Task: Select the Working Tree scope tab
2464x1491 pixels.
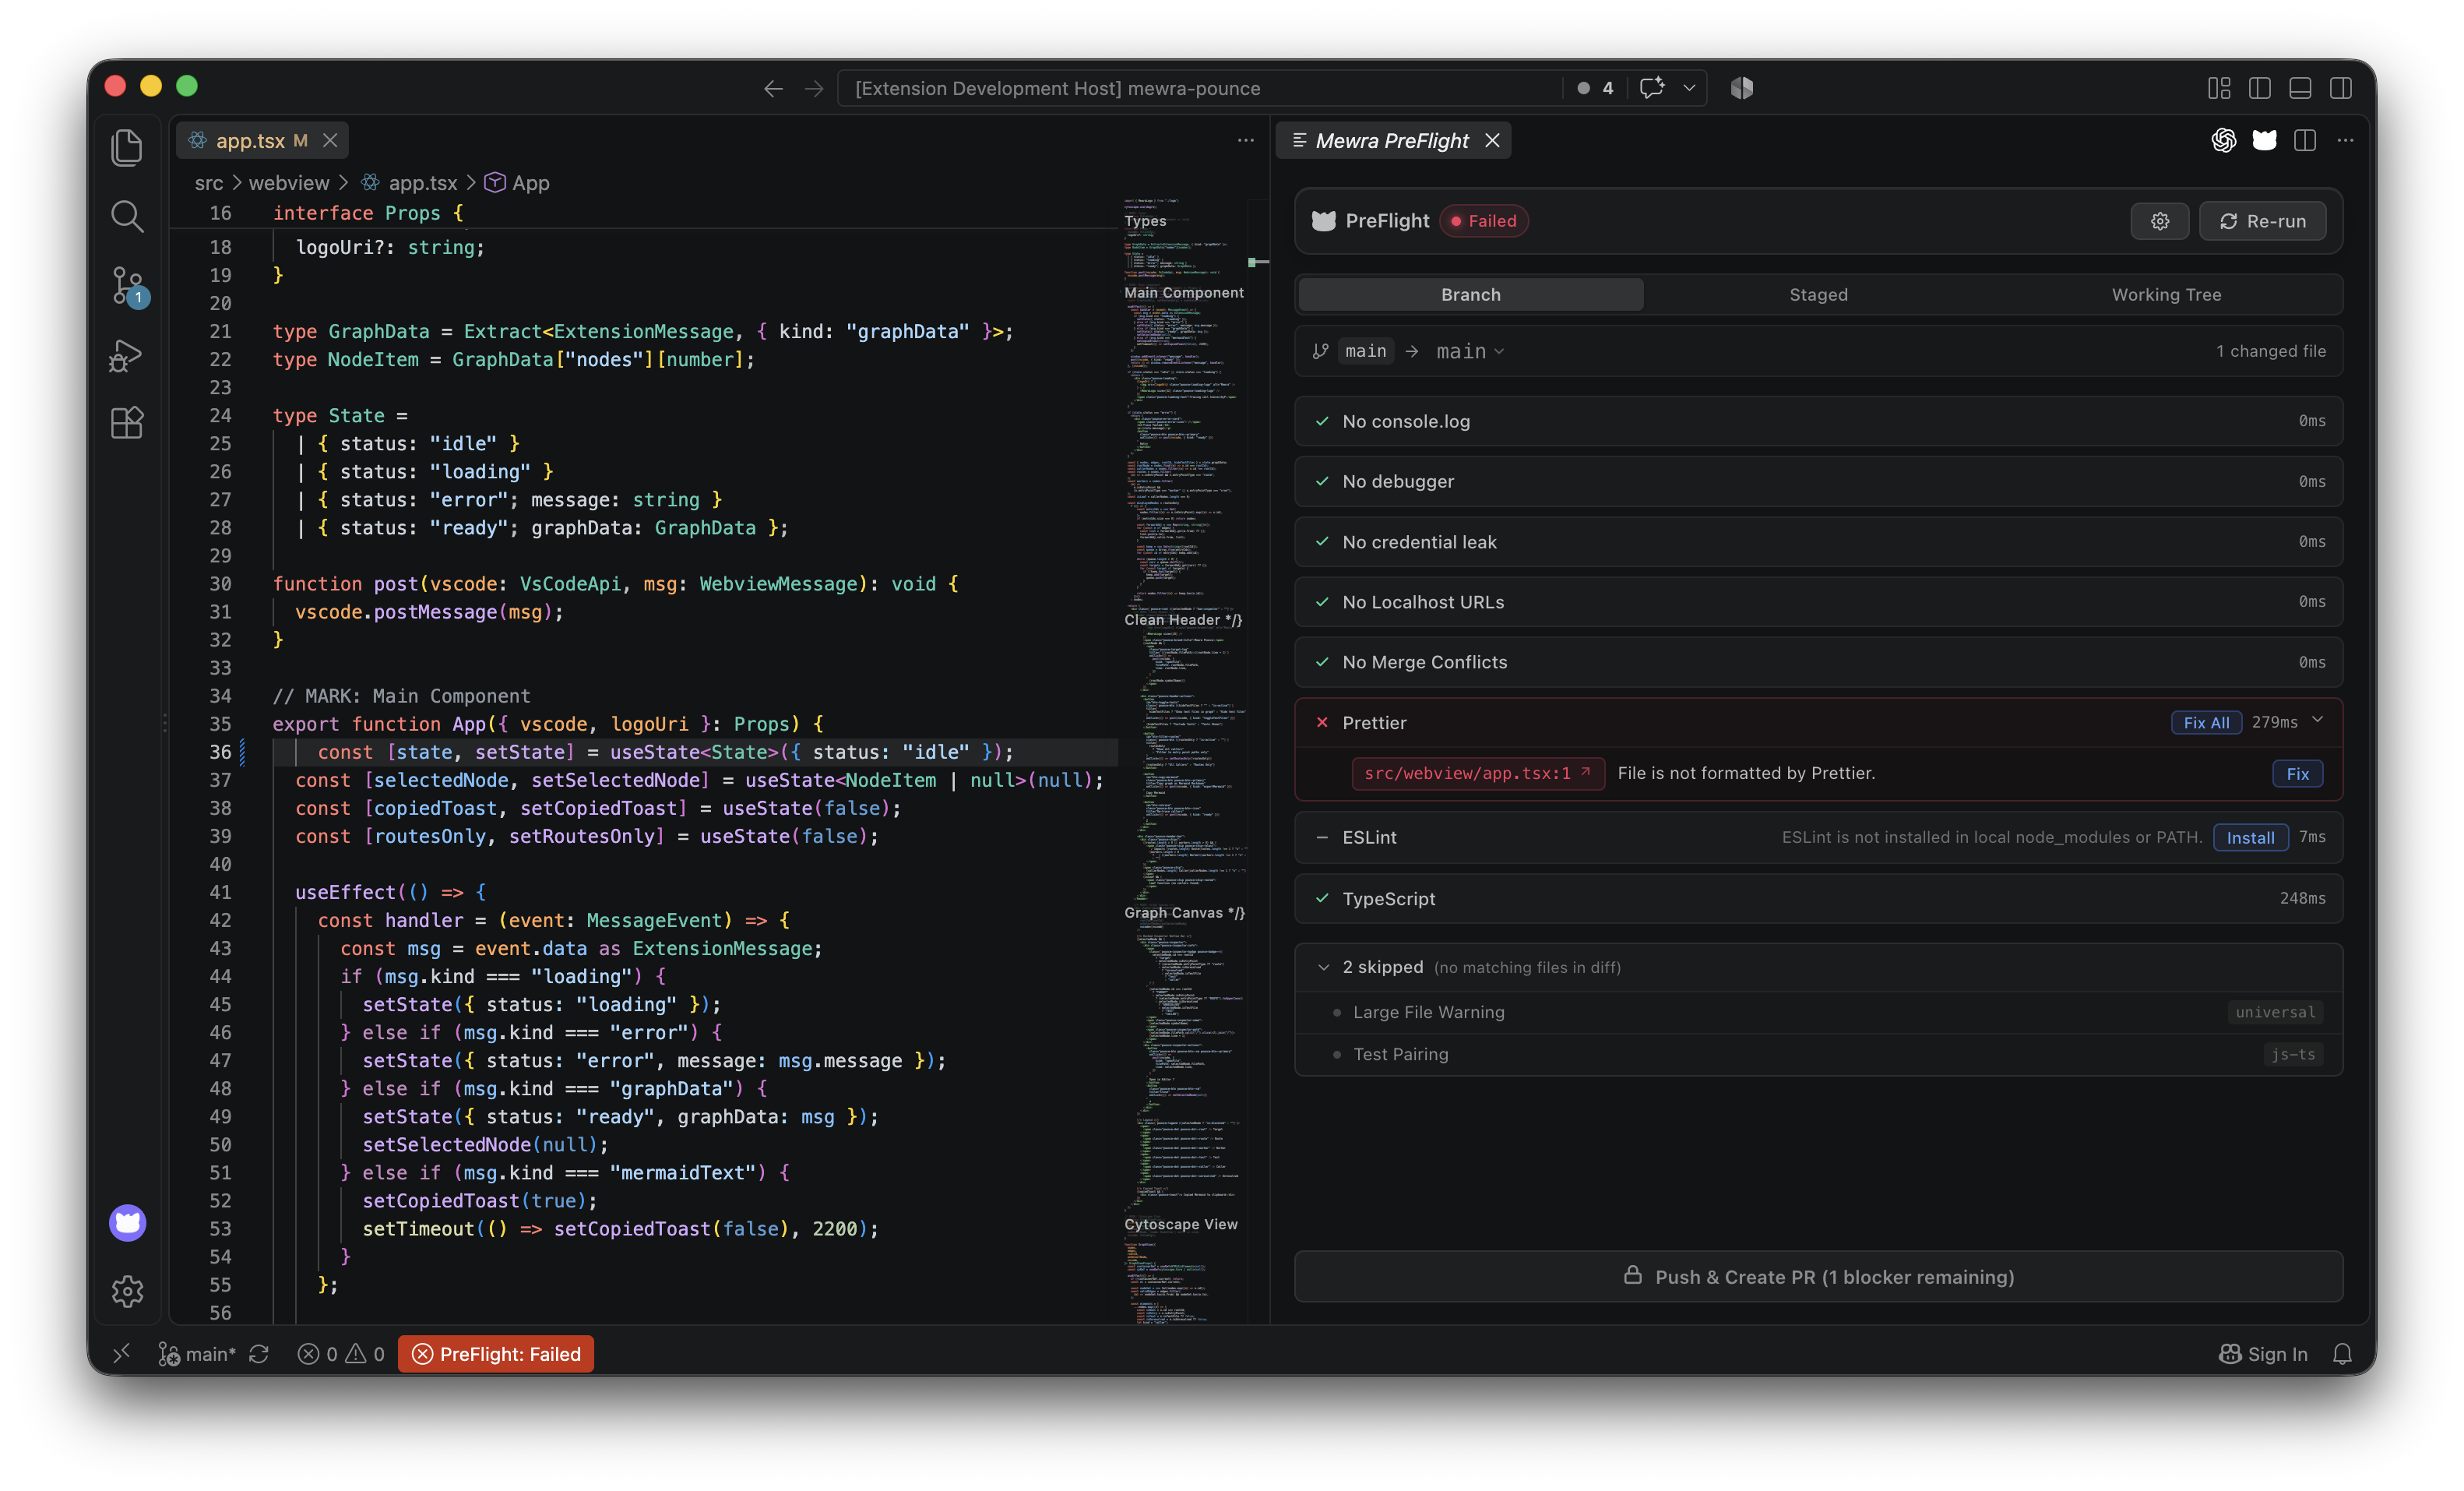Action: coord(2166,294)
